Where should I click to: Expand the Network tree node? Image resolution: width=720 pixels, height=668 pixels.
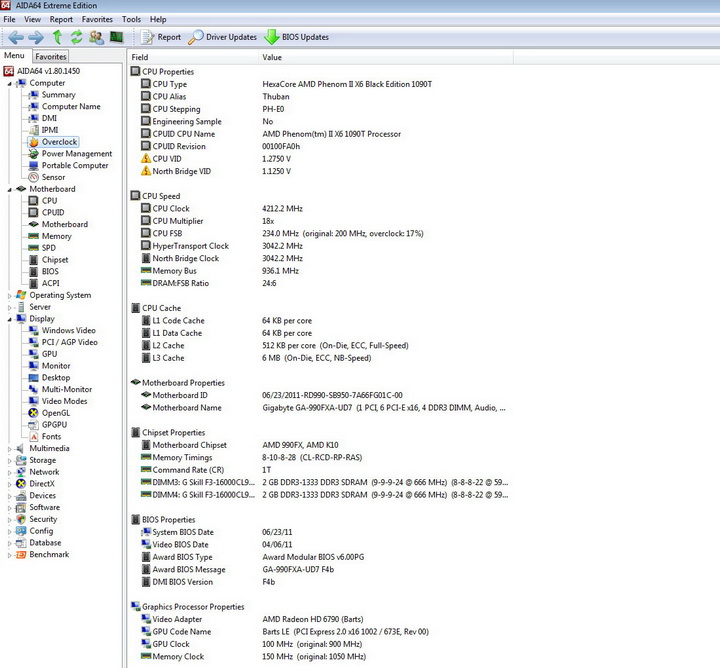(9, 472)
